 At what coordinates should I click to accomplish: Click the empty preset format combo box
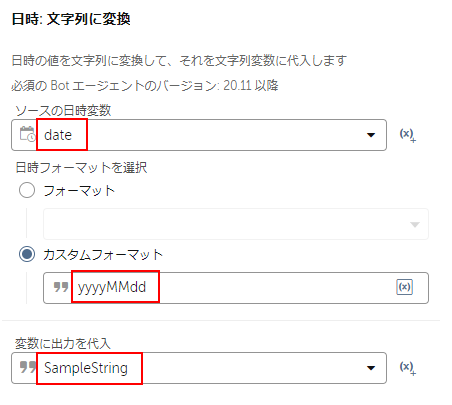[x=236, y=224]
